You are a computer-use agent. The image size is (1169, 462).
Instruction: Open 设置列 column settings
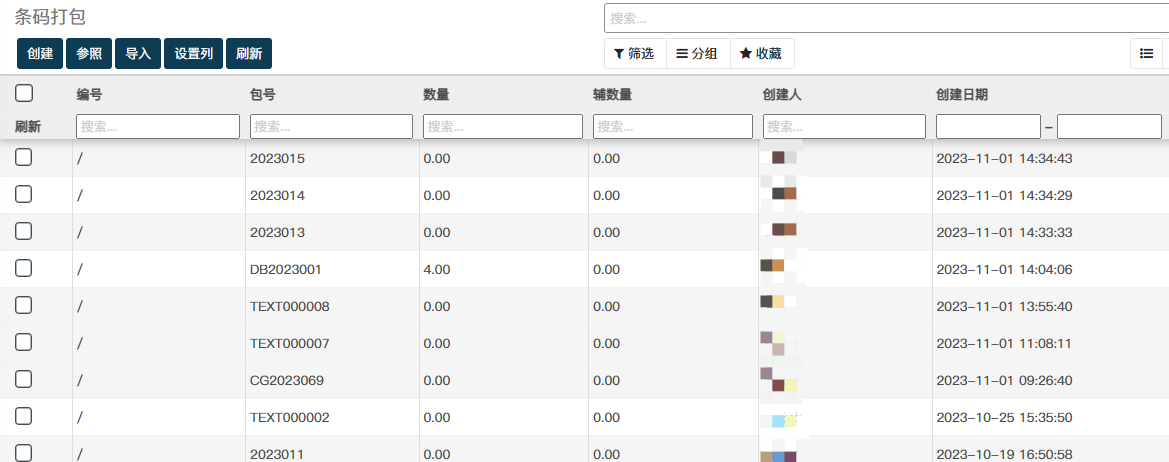(x=193, y=54)
